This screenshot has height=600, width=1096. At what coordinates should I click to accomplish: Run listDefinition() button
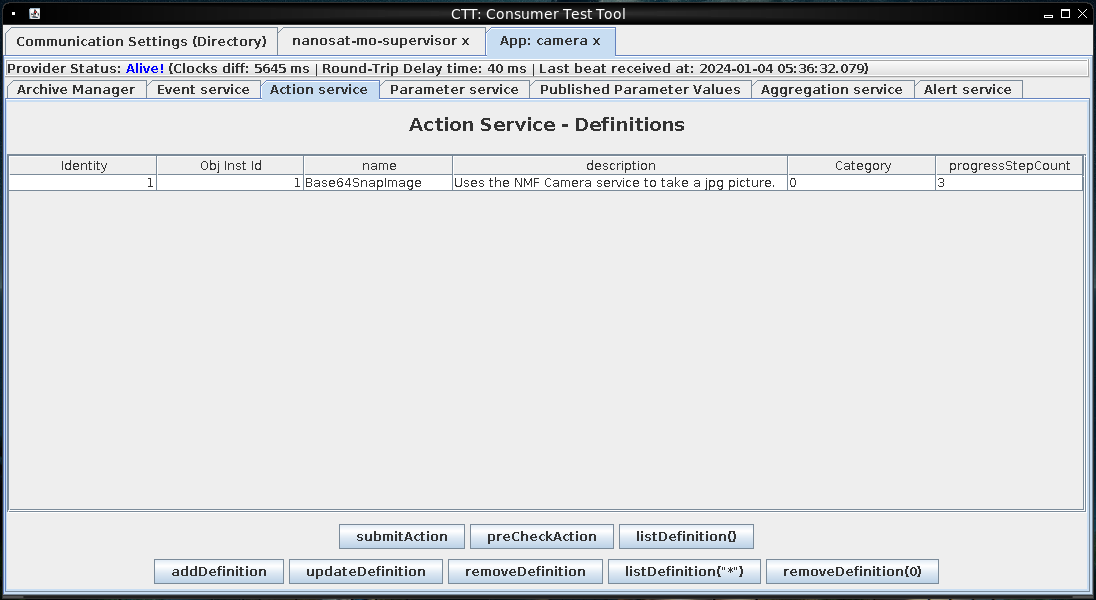(x=686, y=537)
